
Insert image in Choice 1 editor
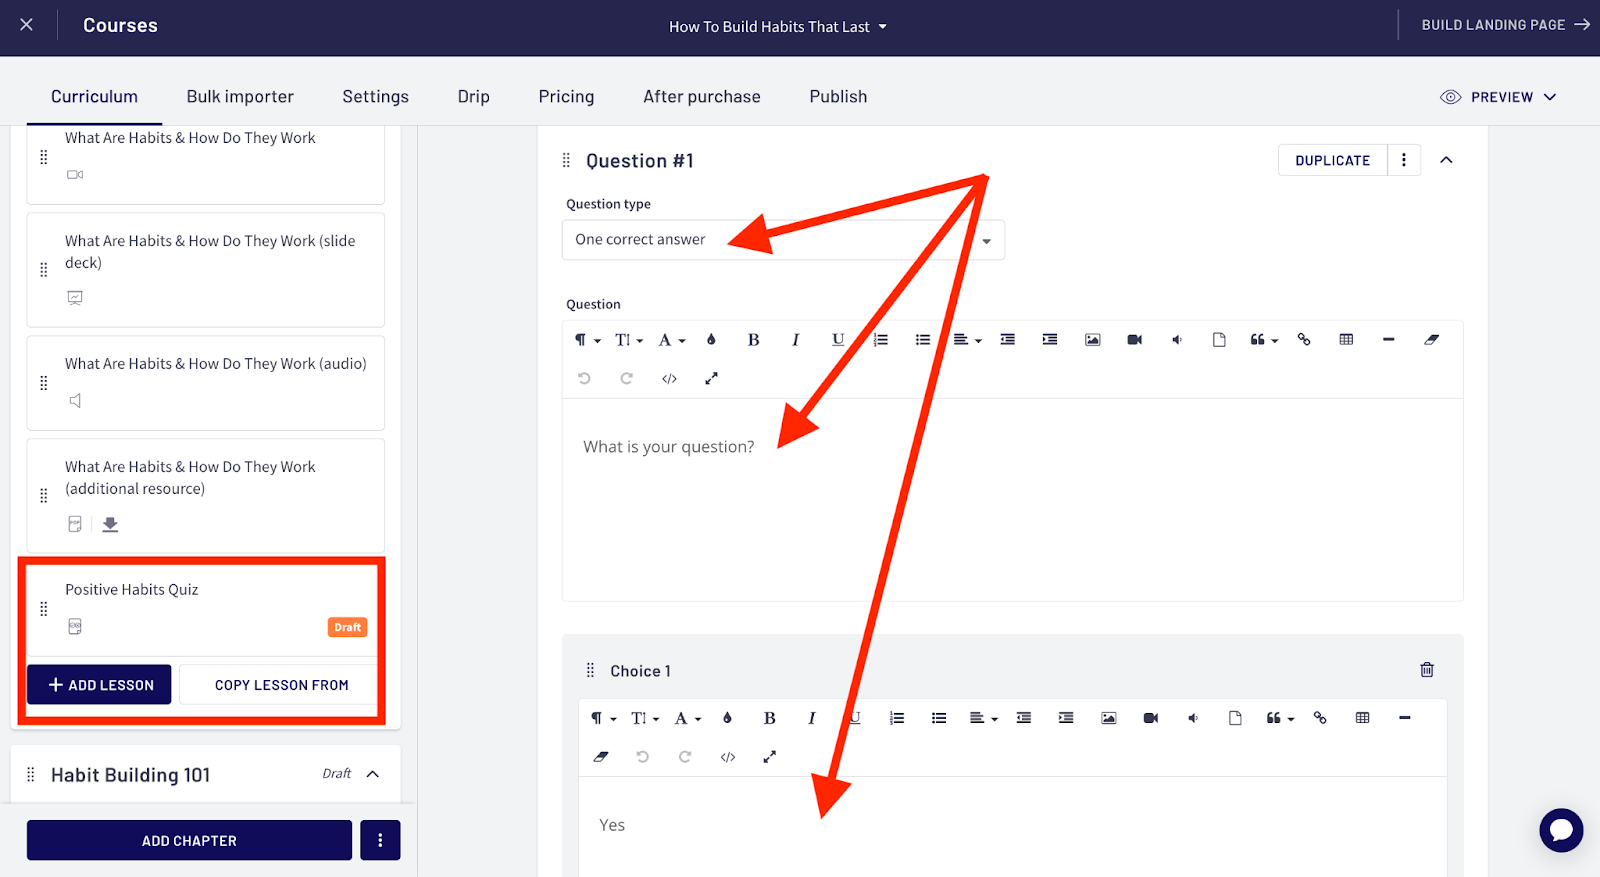point(1109,718)
